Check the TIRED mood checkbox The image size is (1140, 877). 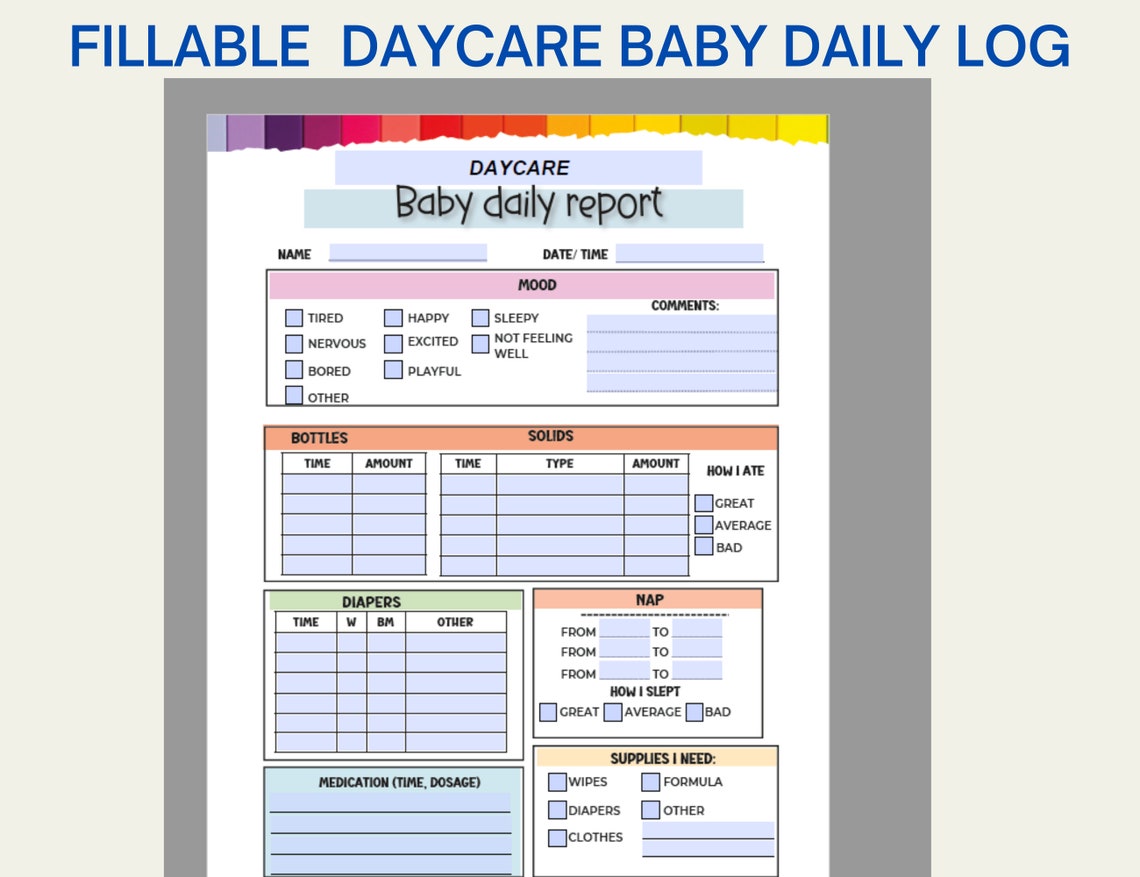pos(294,317)
